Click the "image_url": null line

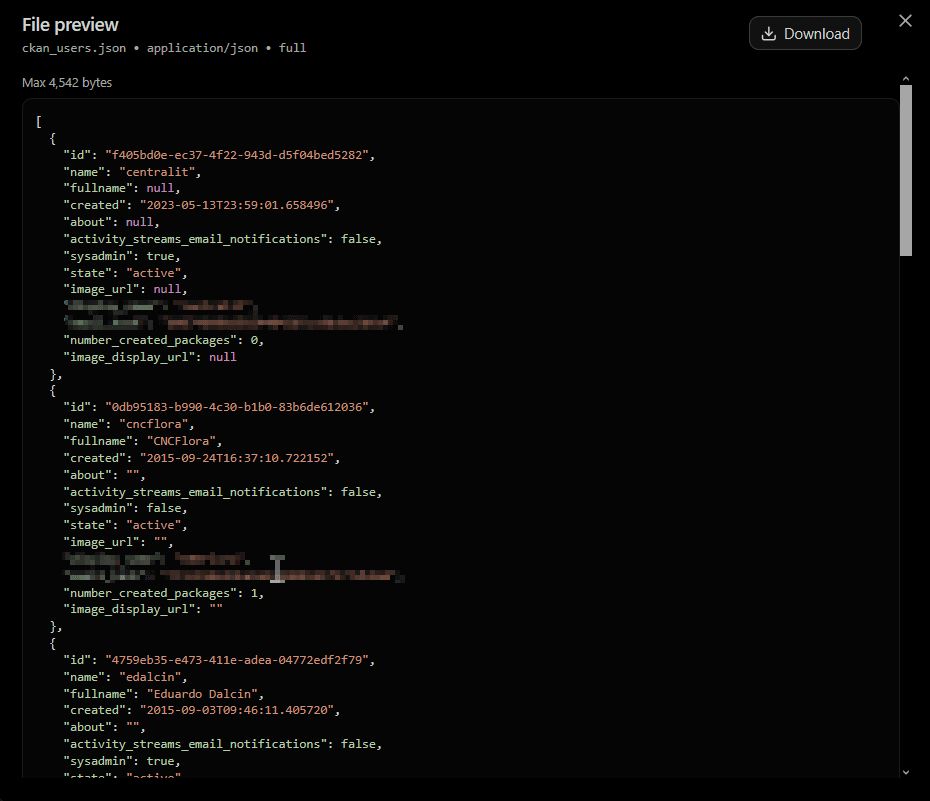[x=125, y=289]
